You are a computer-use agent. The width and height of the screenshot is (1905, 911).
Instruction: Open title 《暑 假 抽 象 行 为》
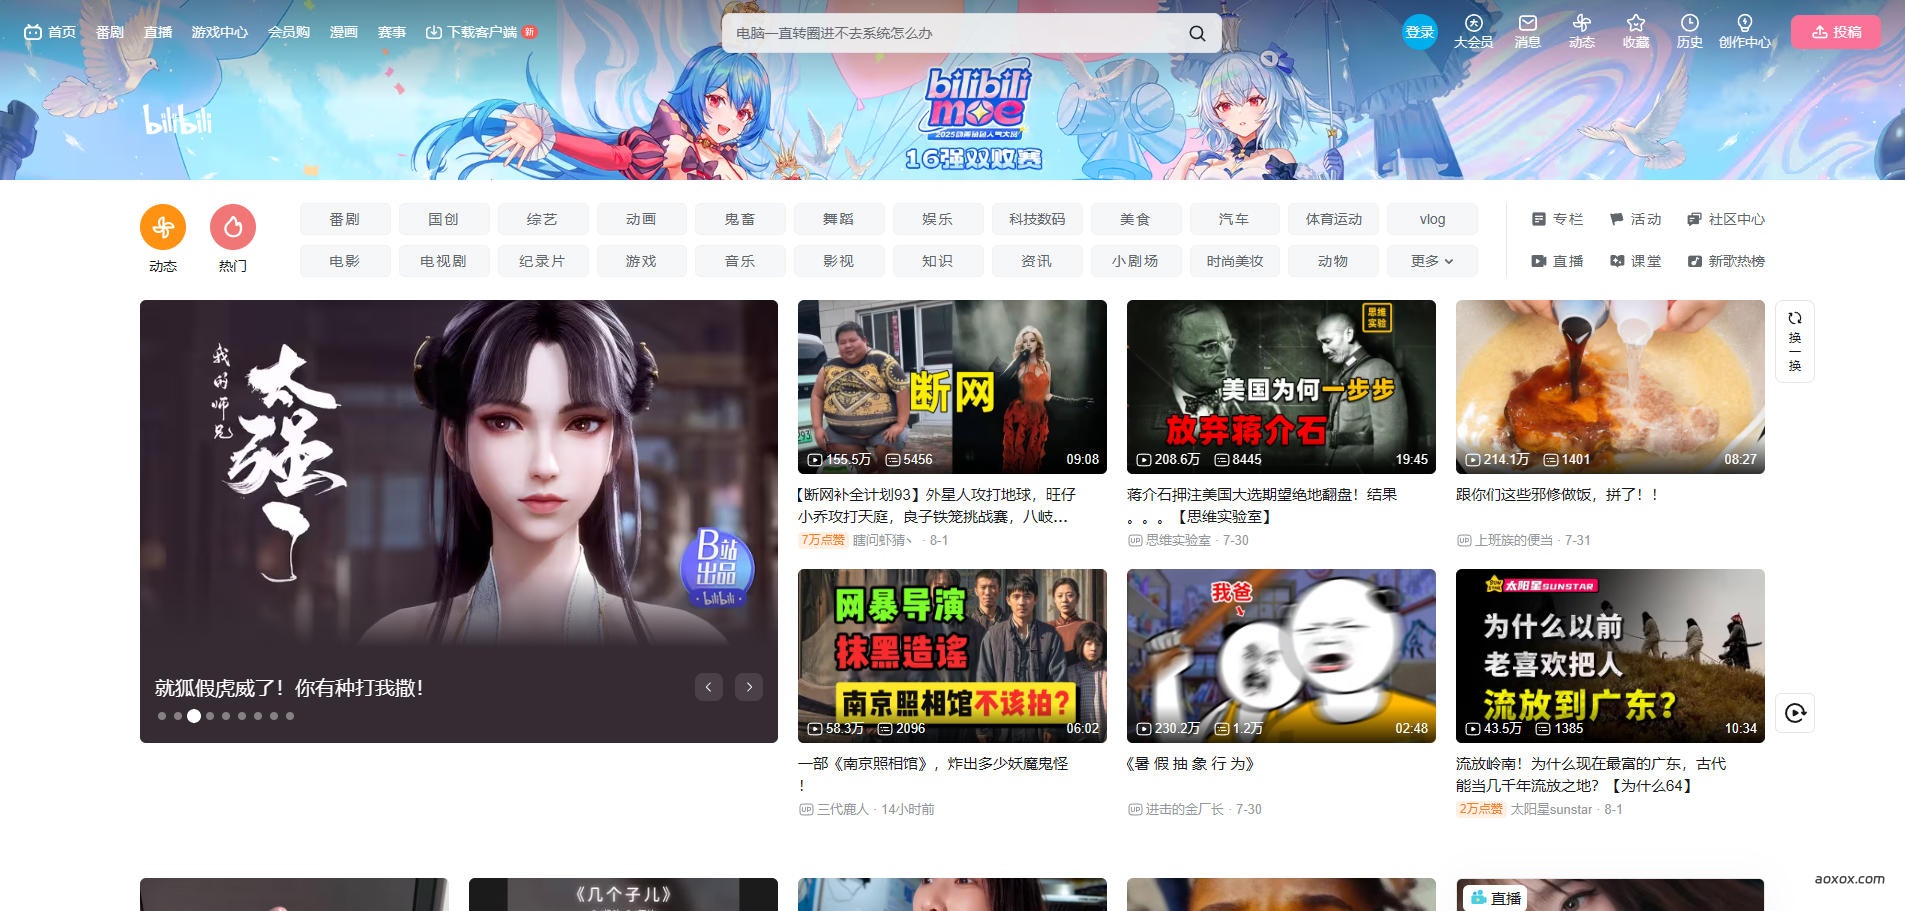[x=1190, y=763]
